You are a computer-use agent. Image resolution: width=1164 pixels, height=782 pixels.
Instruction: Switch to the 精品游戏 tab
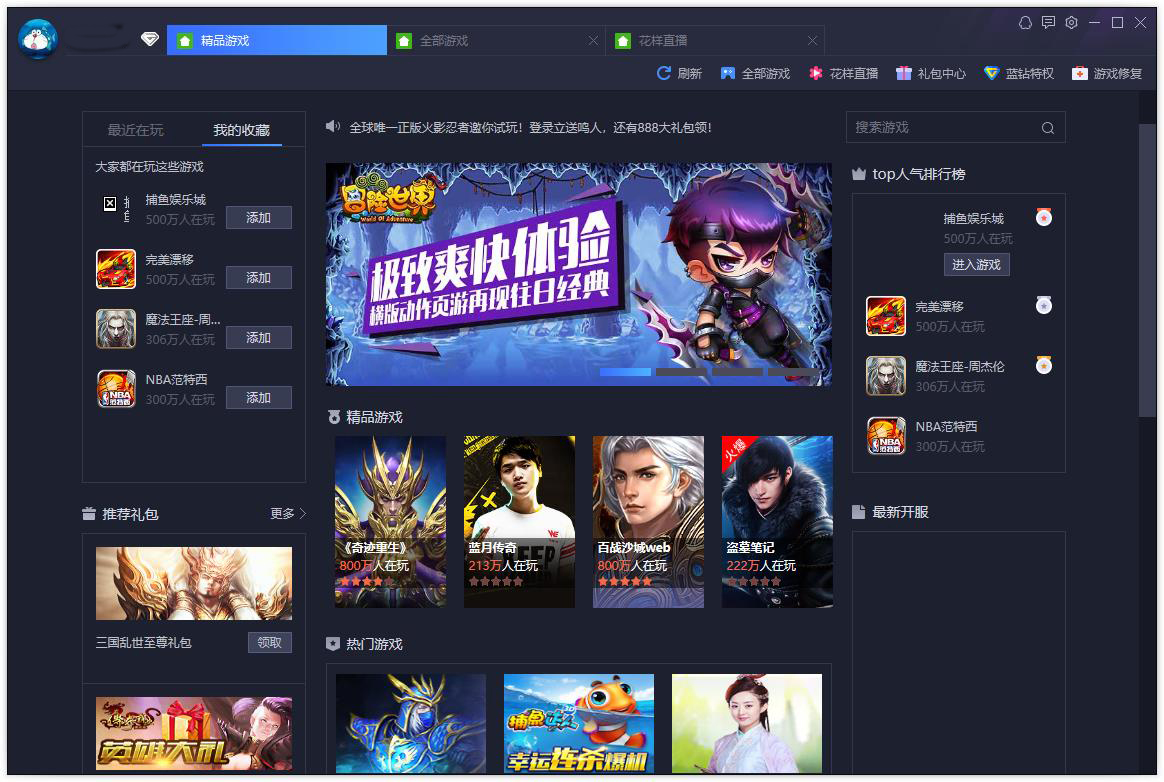click(x=277, y=40)
